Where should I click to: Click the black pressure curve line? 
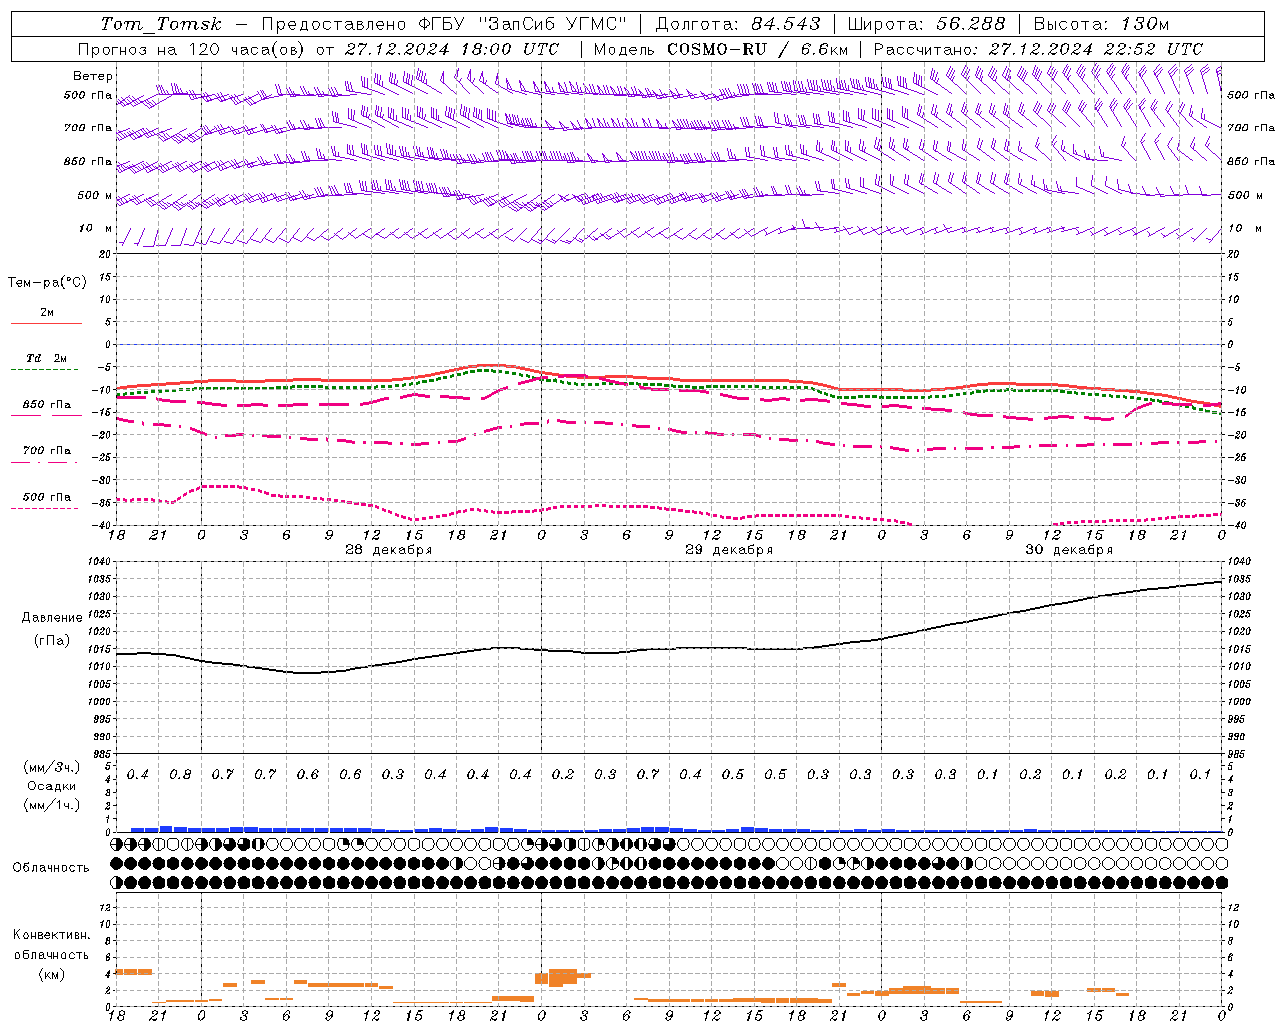(x=669, y=650)
